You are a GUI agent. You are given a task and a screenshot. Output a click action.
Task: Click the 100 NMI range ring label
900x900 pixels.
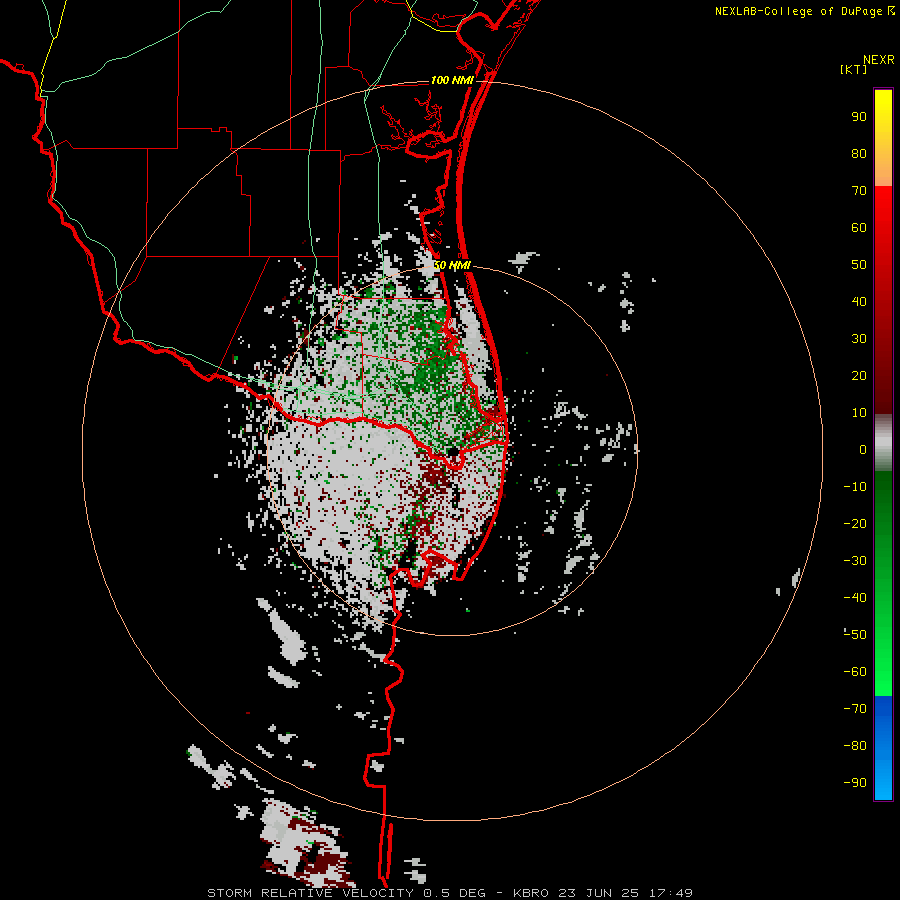tap(452, 80)
